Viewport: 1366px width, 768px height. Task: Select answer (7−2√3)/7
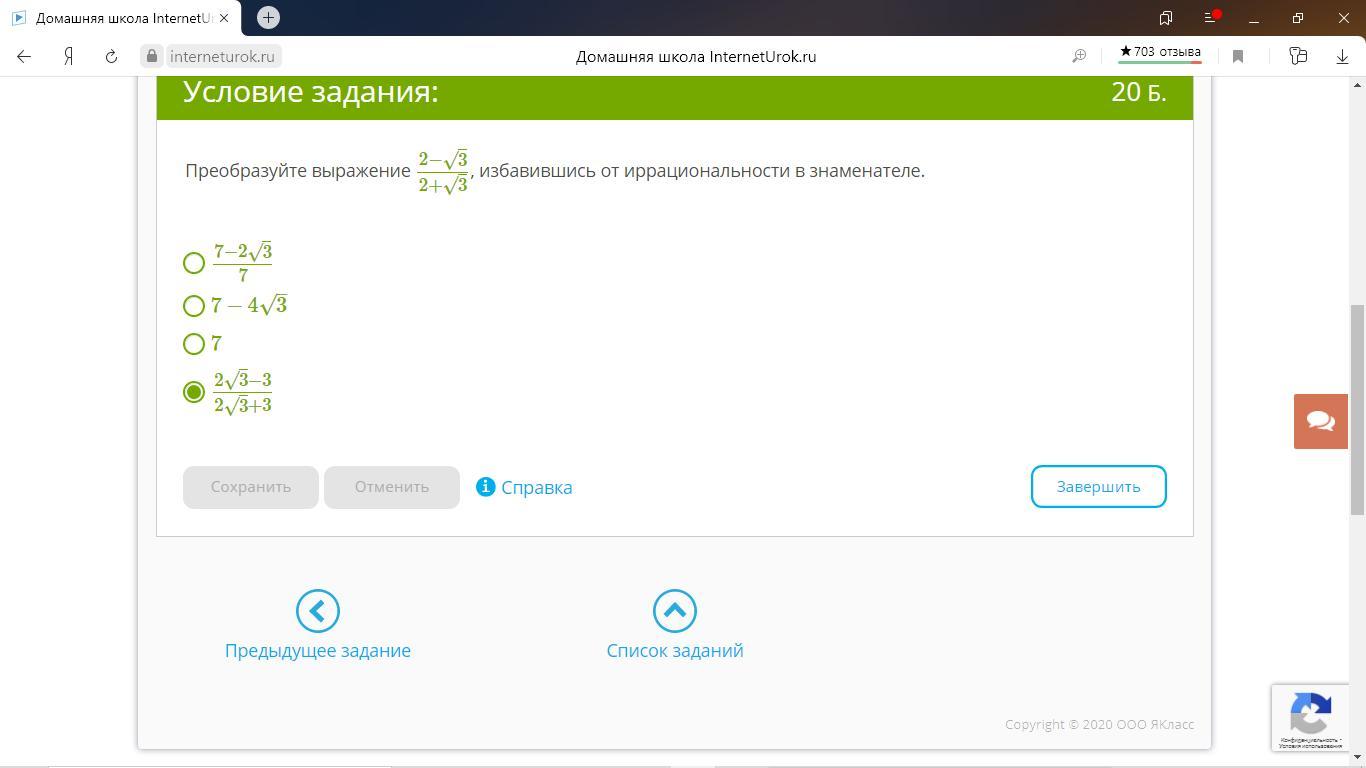(x=194, y=263)
